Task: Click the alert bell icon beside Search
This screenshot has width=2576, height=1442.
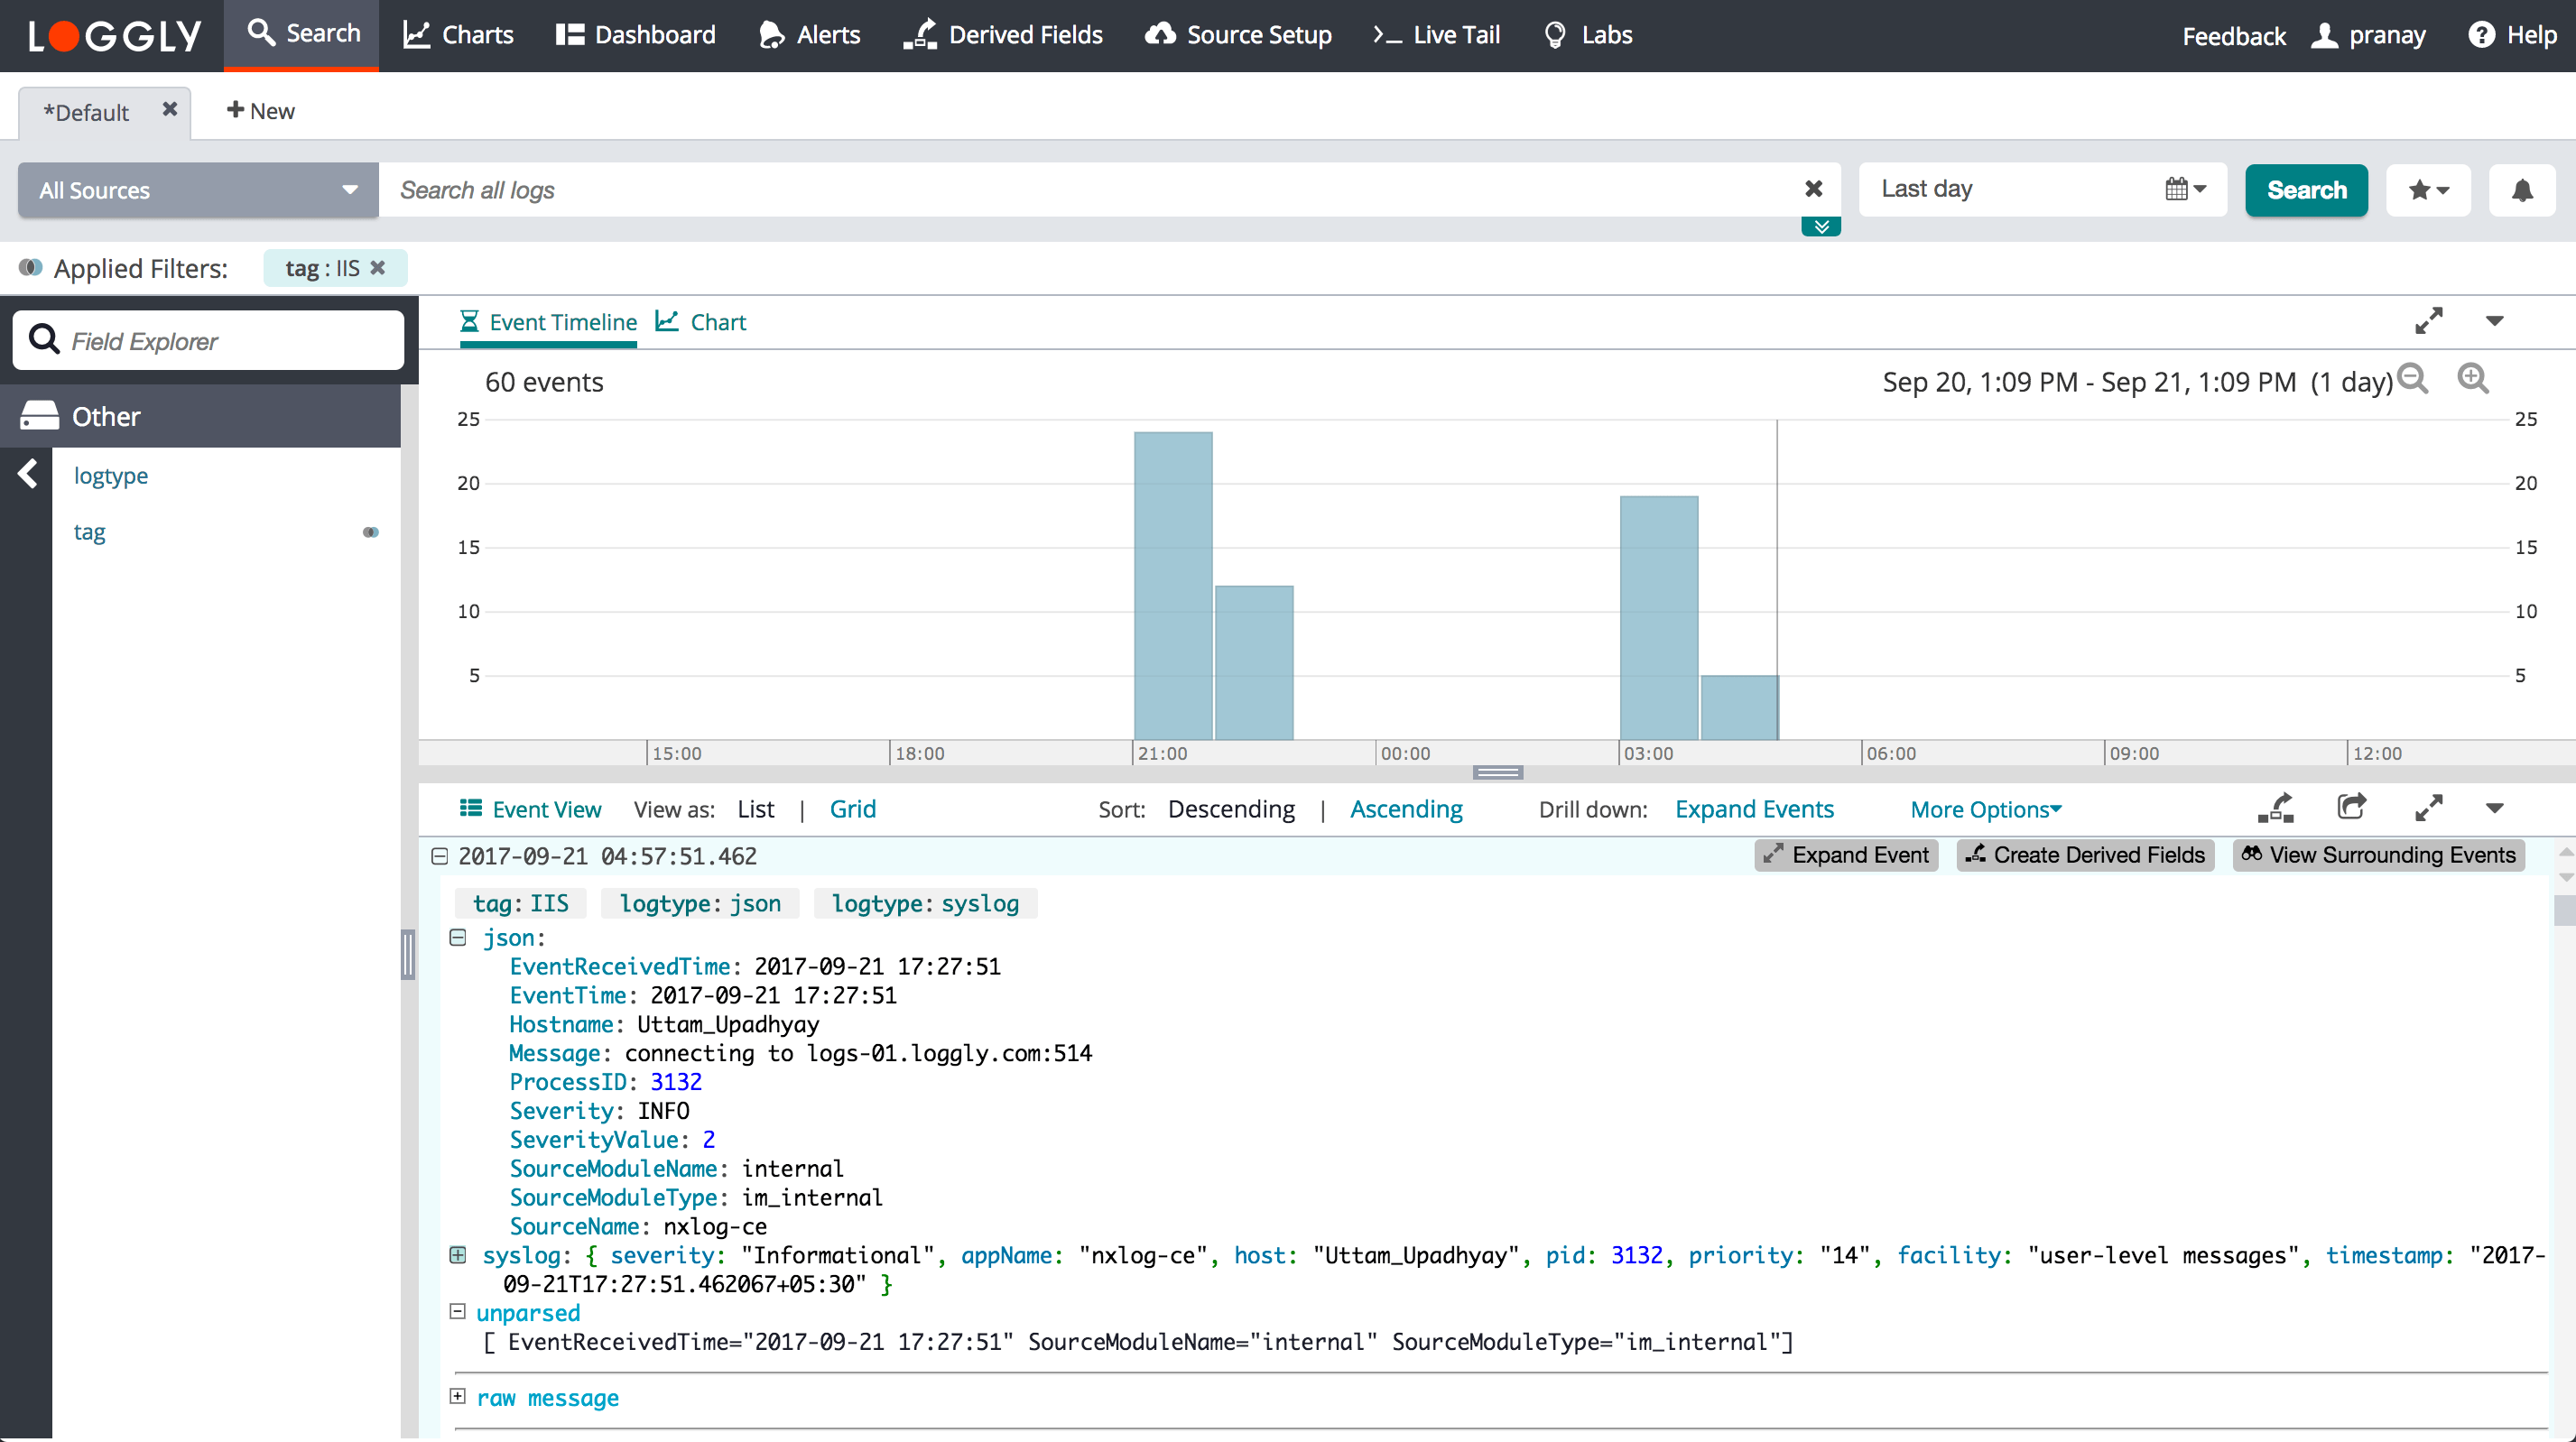Action: point(2521,190)
